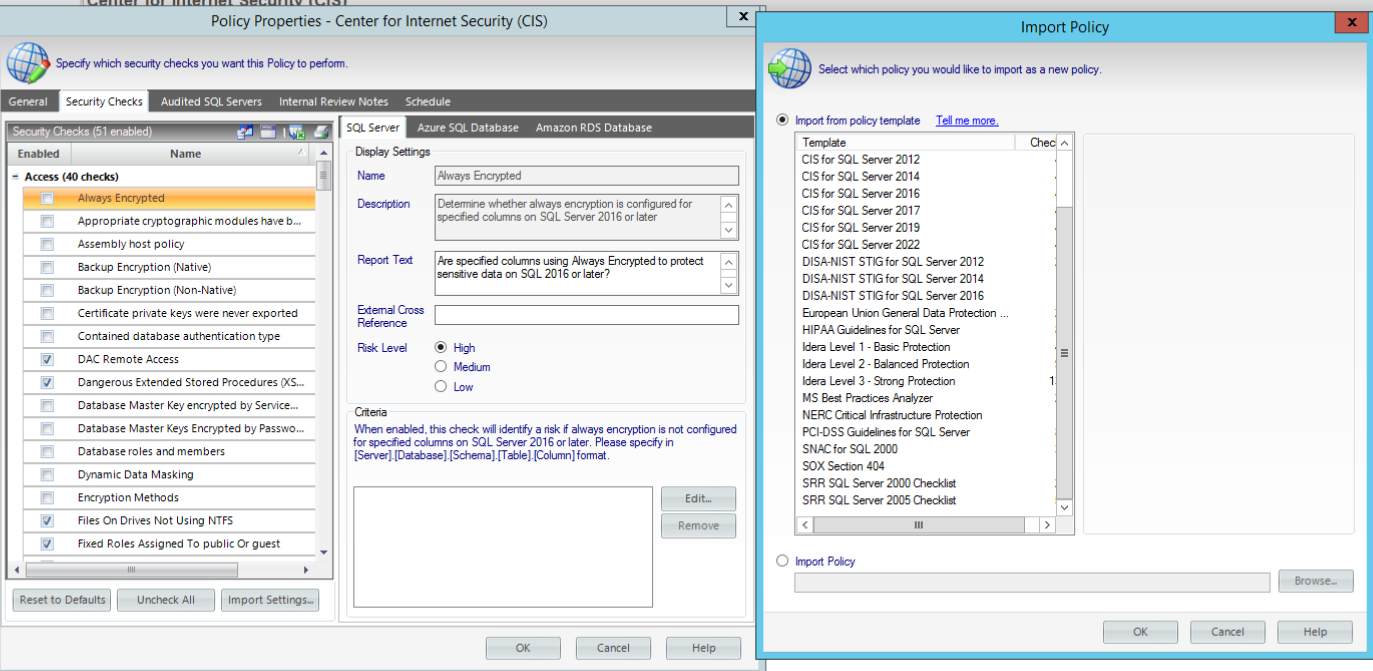
Task: Click the Reset to Defaults button
Action: click(63, 600)
